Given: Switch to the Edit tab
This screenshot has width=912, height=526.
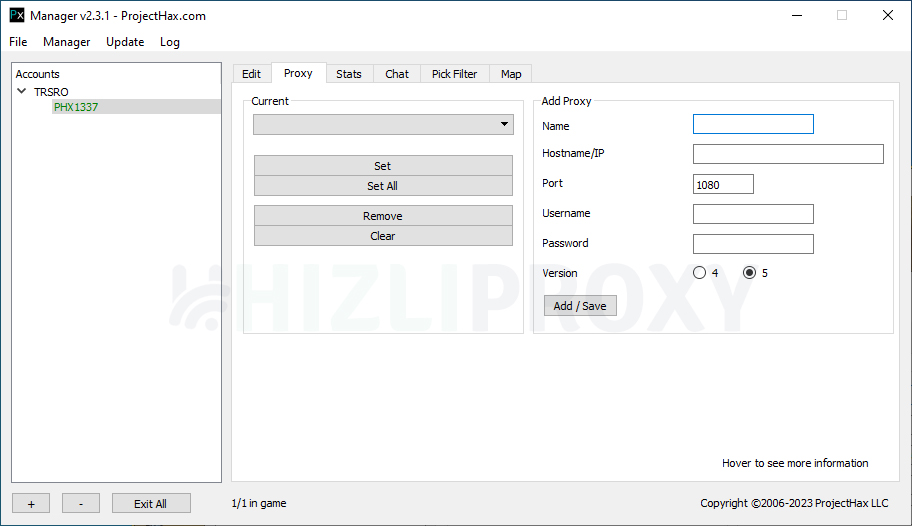Looking at the screenshot, I should (252, 74).
